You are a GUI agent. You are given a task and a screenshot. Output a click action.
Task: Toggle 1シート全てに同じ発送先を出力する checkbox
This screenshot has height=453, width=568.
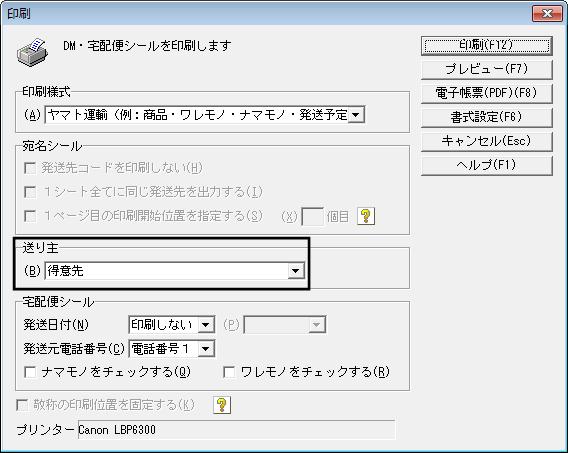point(30,192)
